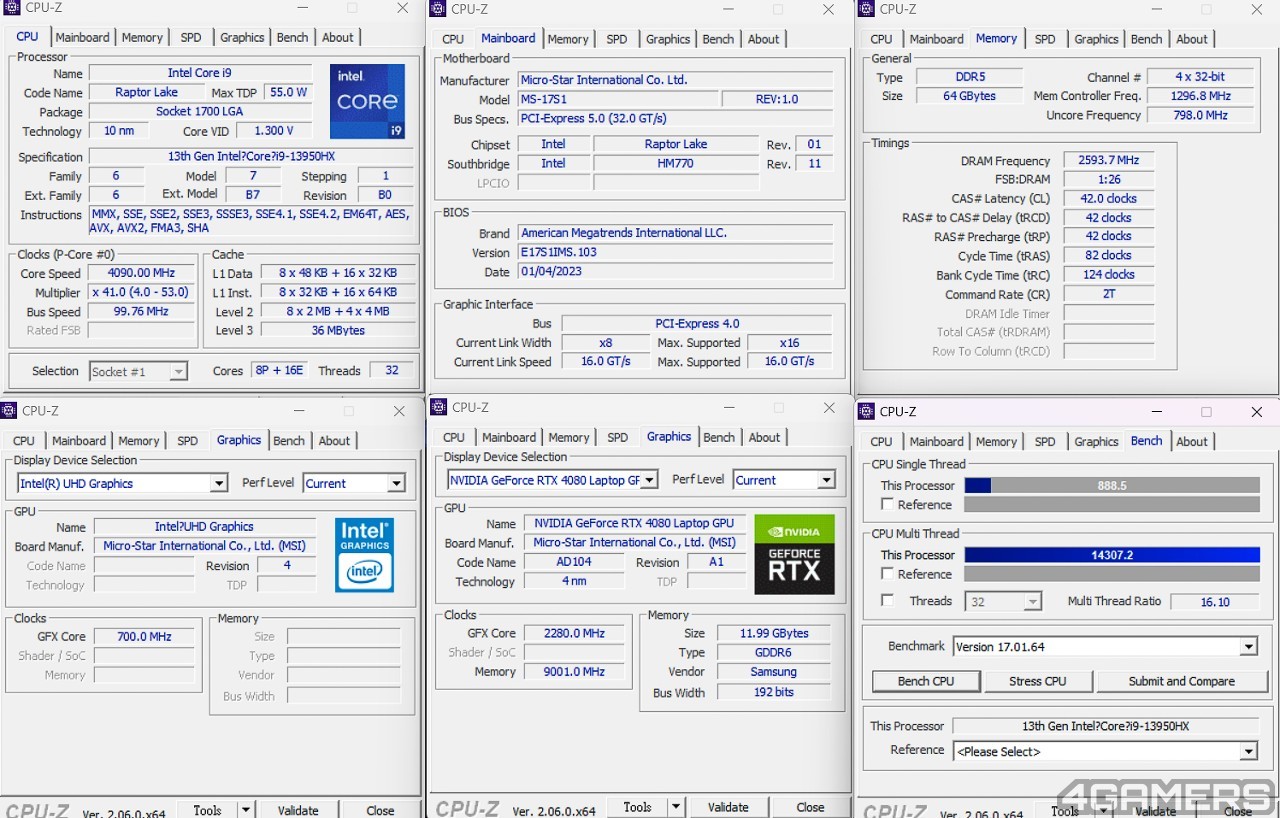This screenshot has height=818, width=1280.
Task: Click the Stress CPU button
Action: coord(1038,681)
